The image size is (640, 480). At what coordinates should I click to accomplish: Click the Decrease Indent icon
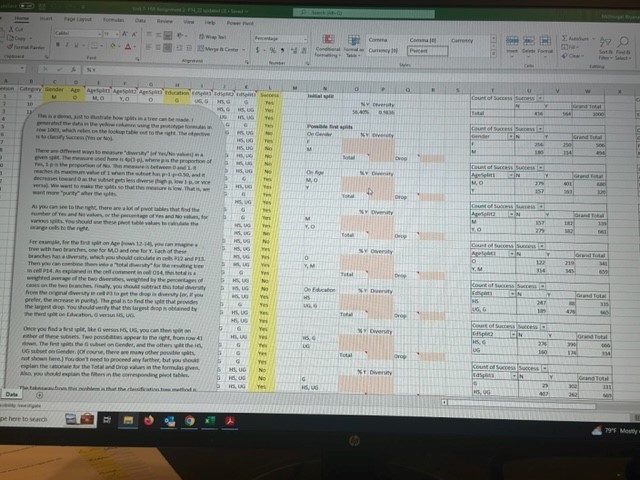point(179,48)
